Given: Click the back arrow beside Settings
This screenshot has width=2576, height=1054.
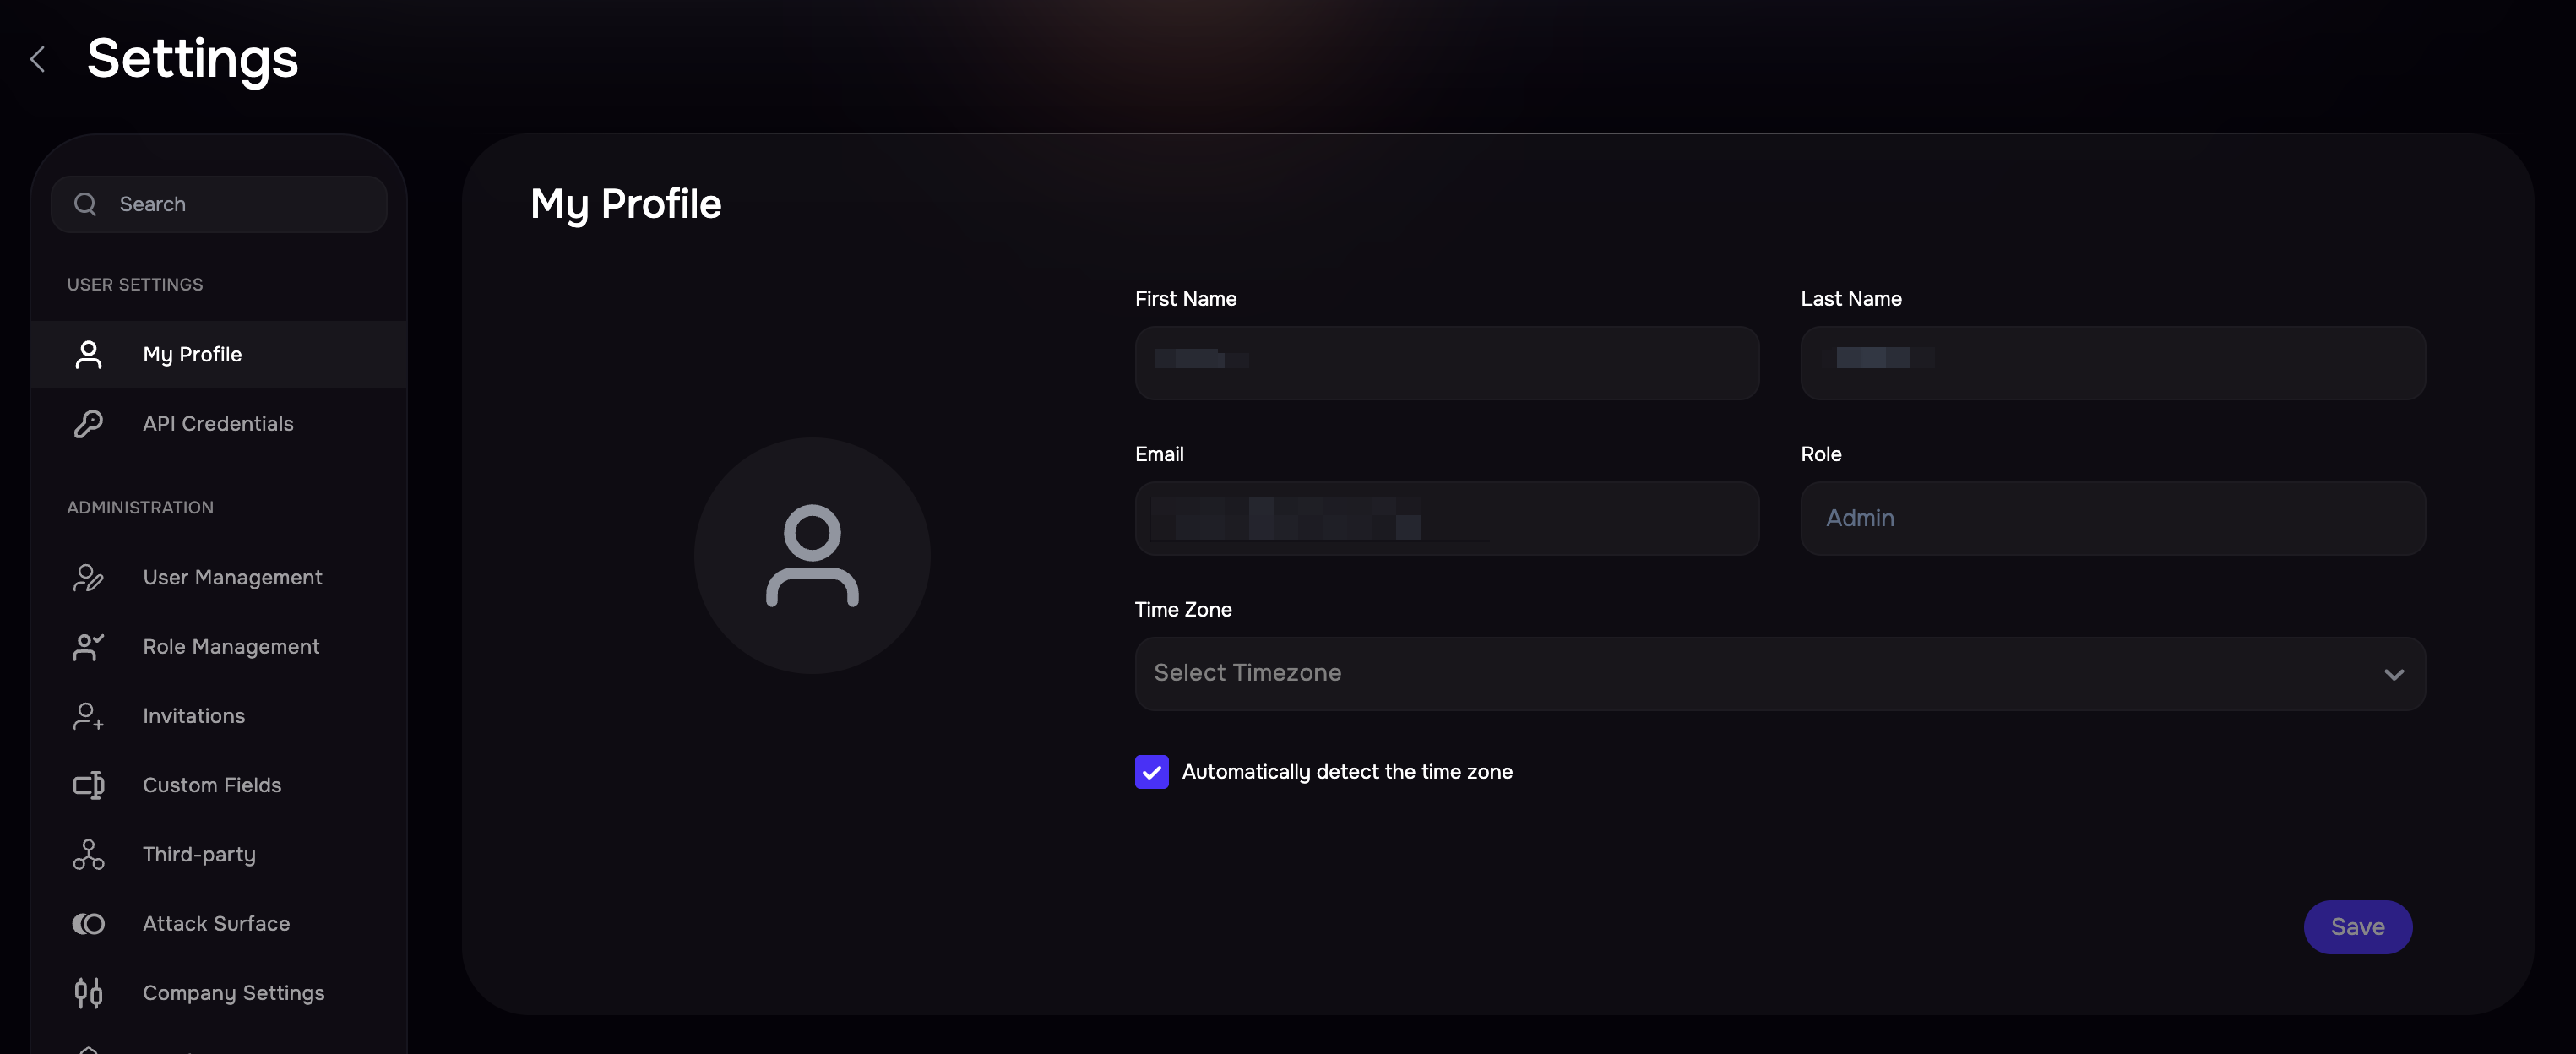Looking at the screenshot, I should (38, 60).
